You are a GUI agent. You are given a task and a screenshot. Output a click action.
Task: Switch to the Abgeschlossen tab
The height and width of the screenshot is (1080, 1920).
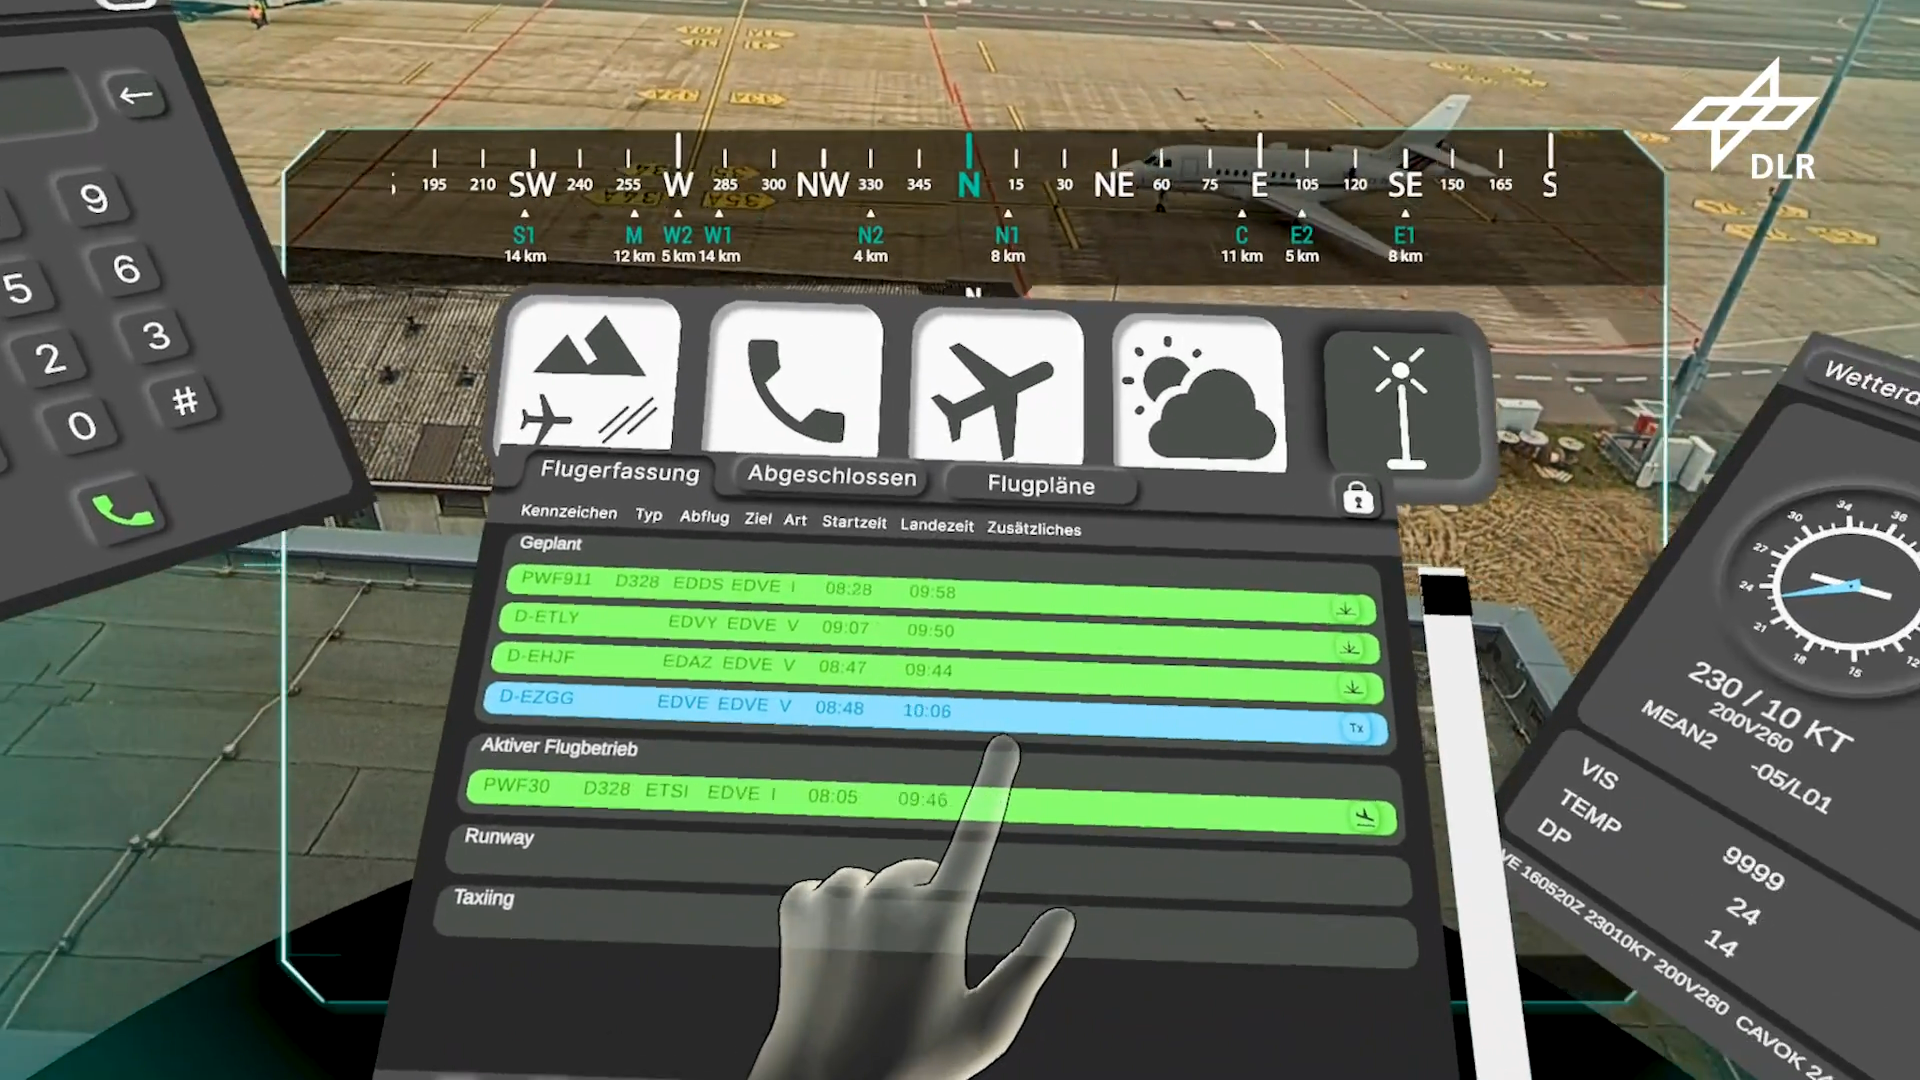click(x=831, y=477)
